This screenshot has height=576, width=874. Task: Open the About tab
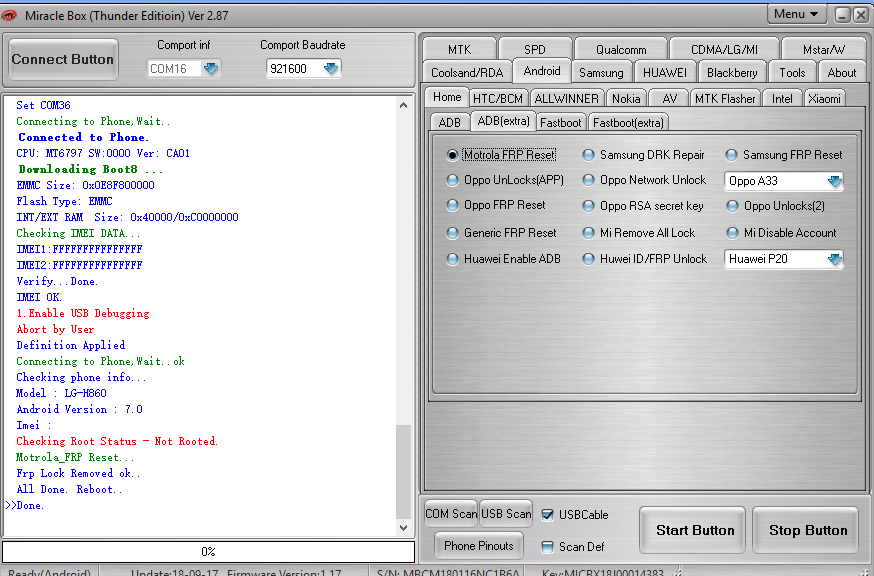coord(842,72)
